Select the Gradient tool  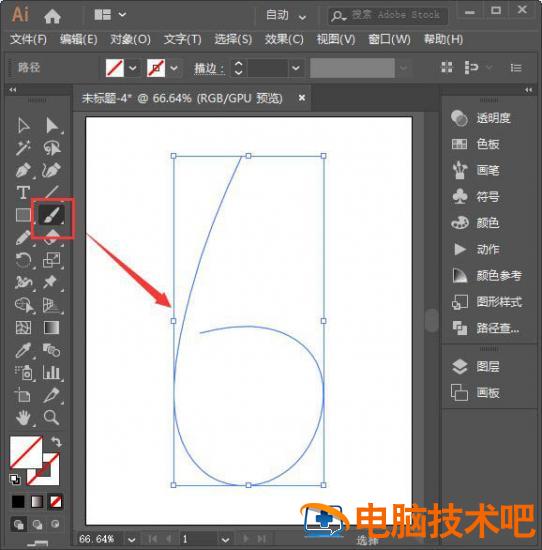52,328
